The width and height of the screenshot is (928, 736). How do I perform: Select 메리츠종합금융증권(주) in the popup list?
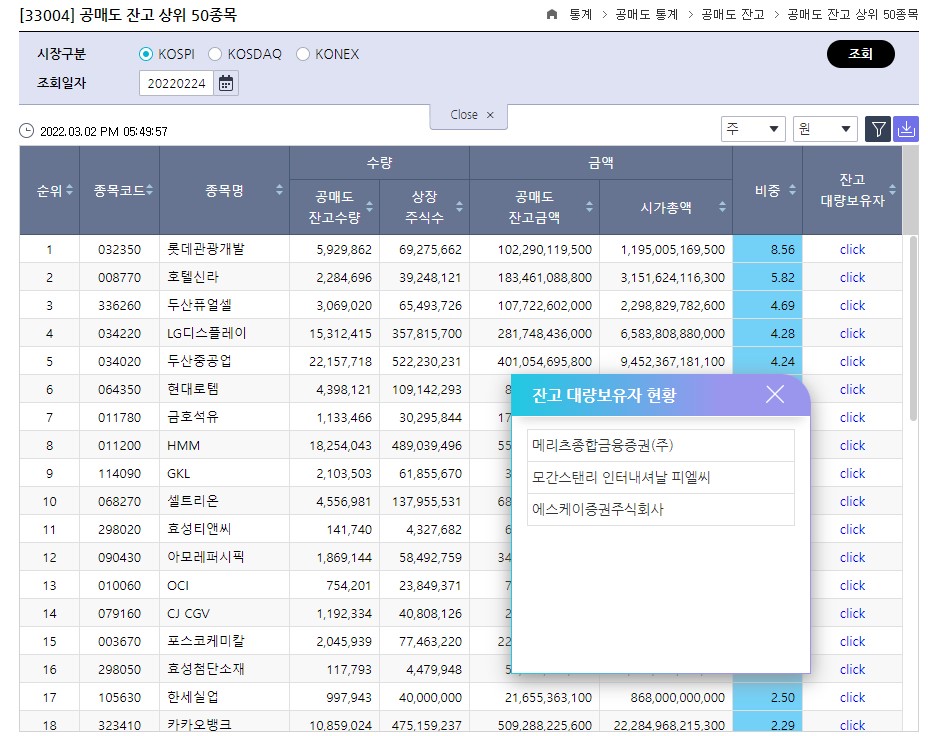coord(660,446)
